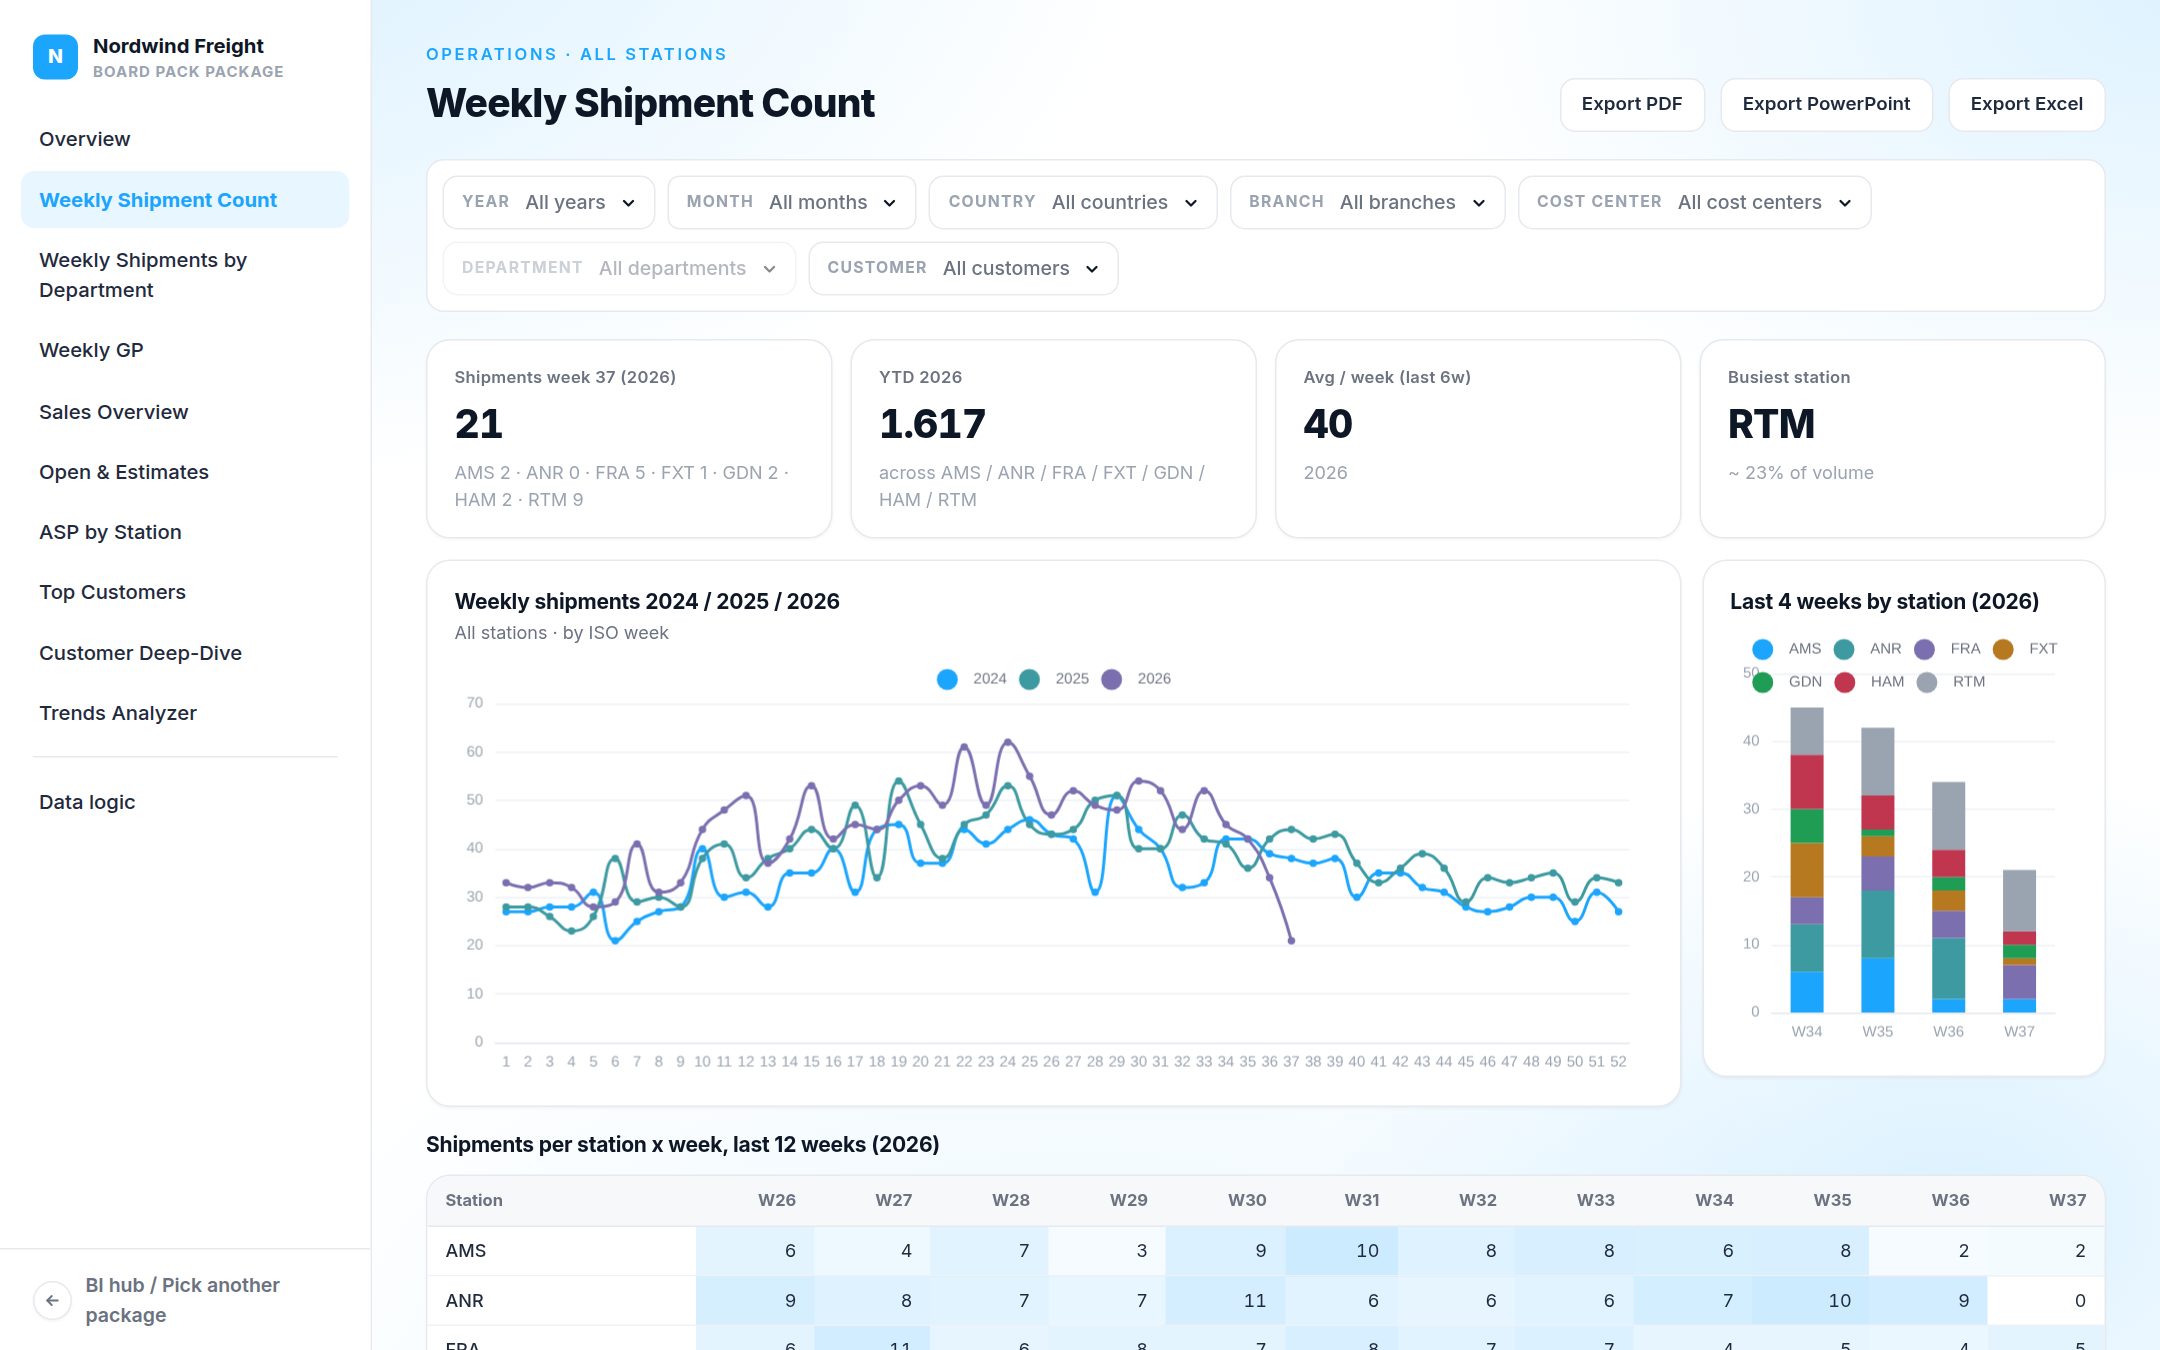Click the Export PDF button
This screenshot has width=2160, height=1350.
pyautogui.click(x=1632, y=104)
